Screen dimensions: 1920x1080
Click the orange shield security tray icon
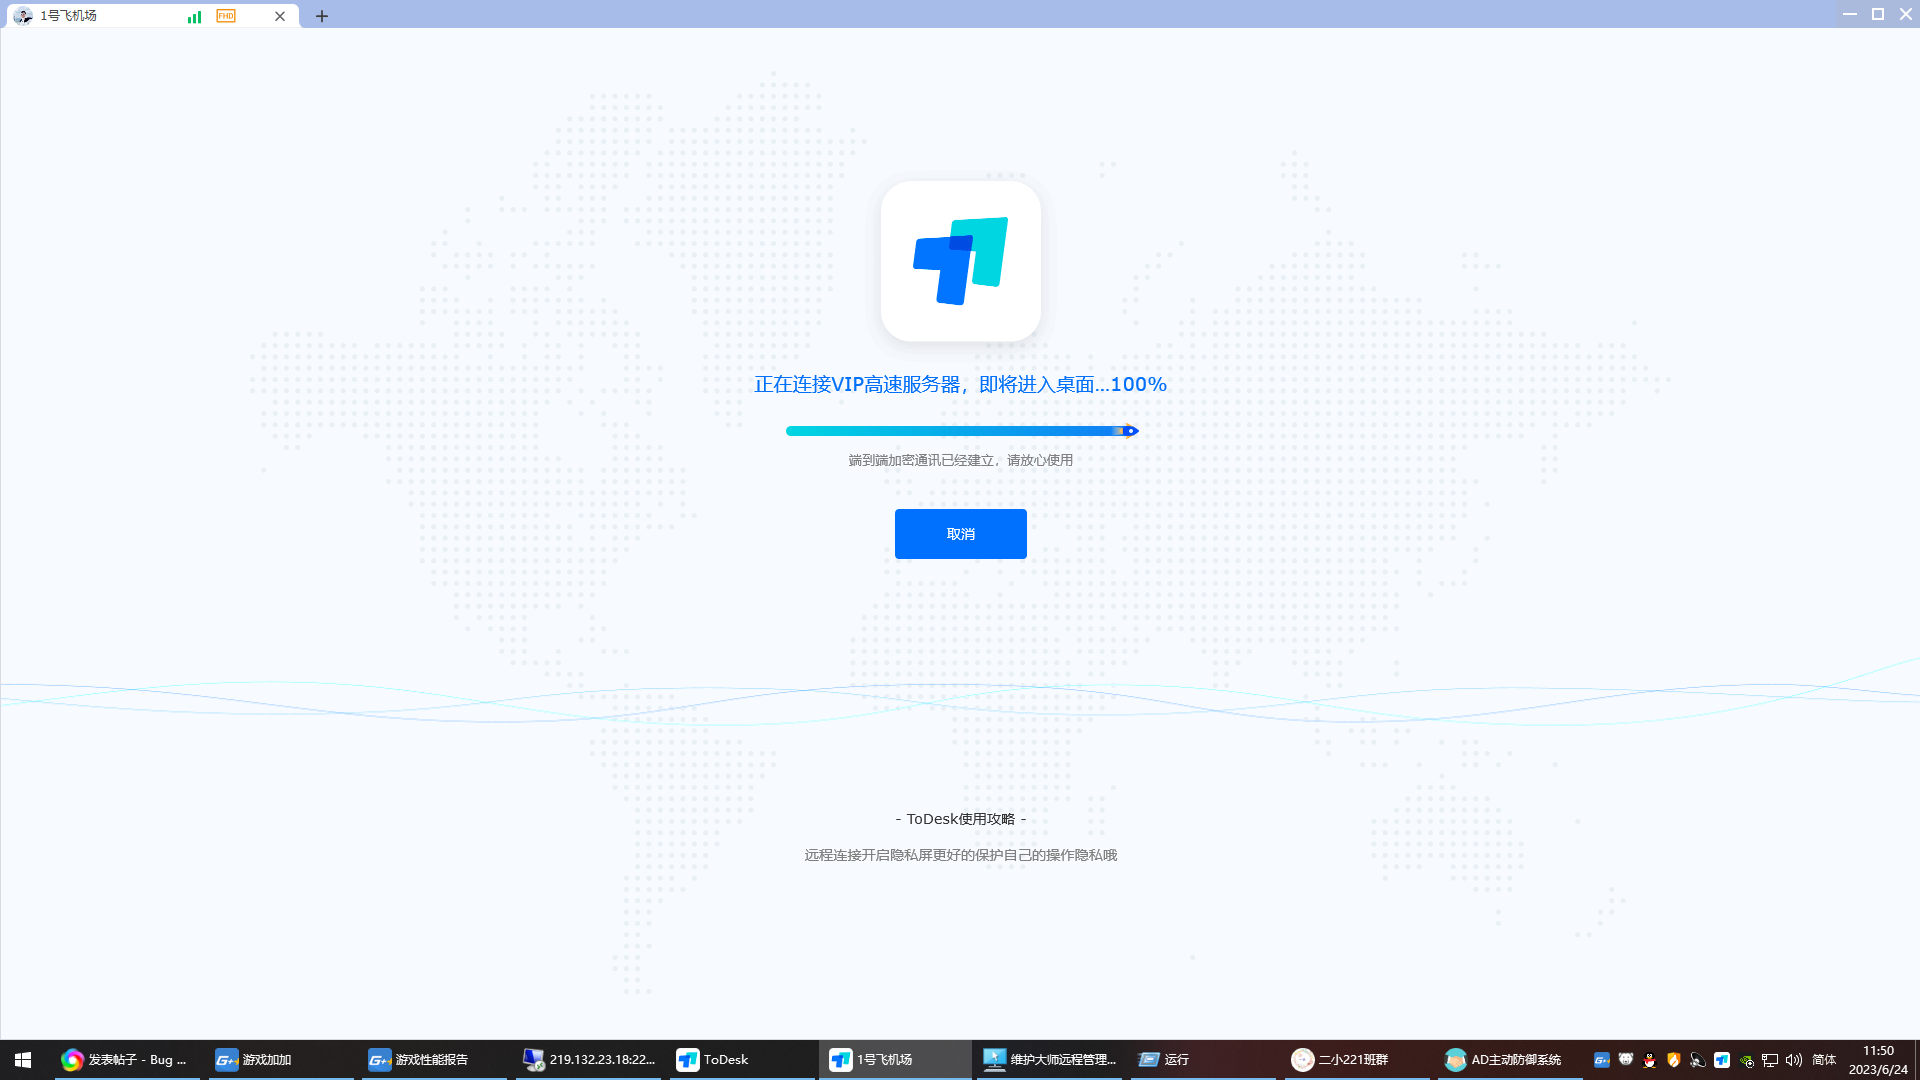1674,1060
